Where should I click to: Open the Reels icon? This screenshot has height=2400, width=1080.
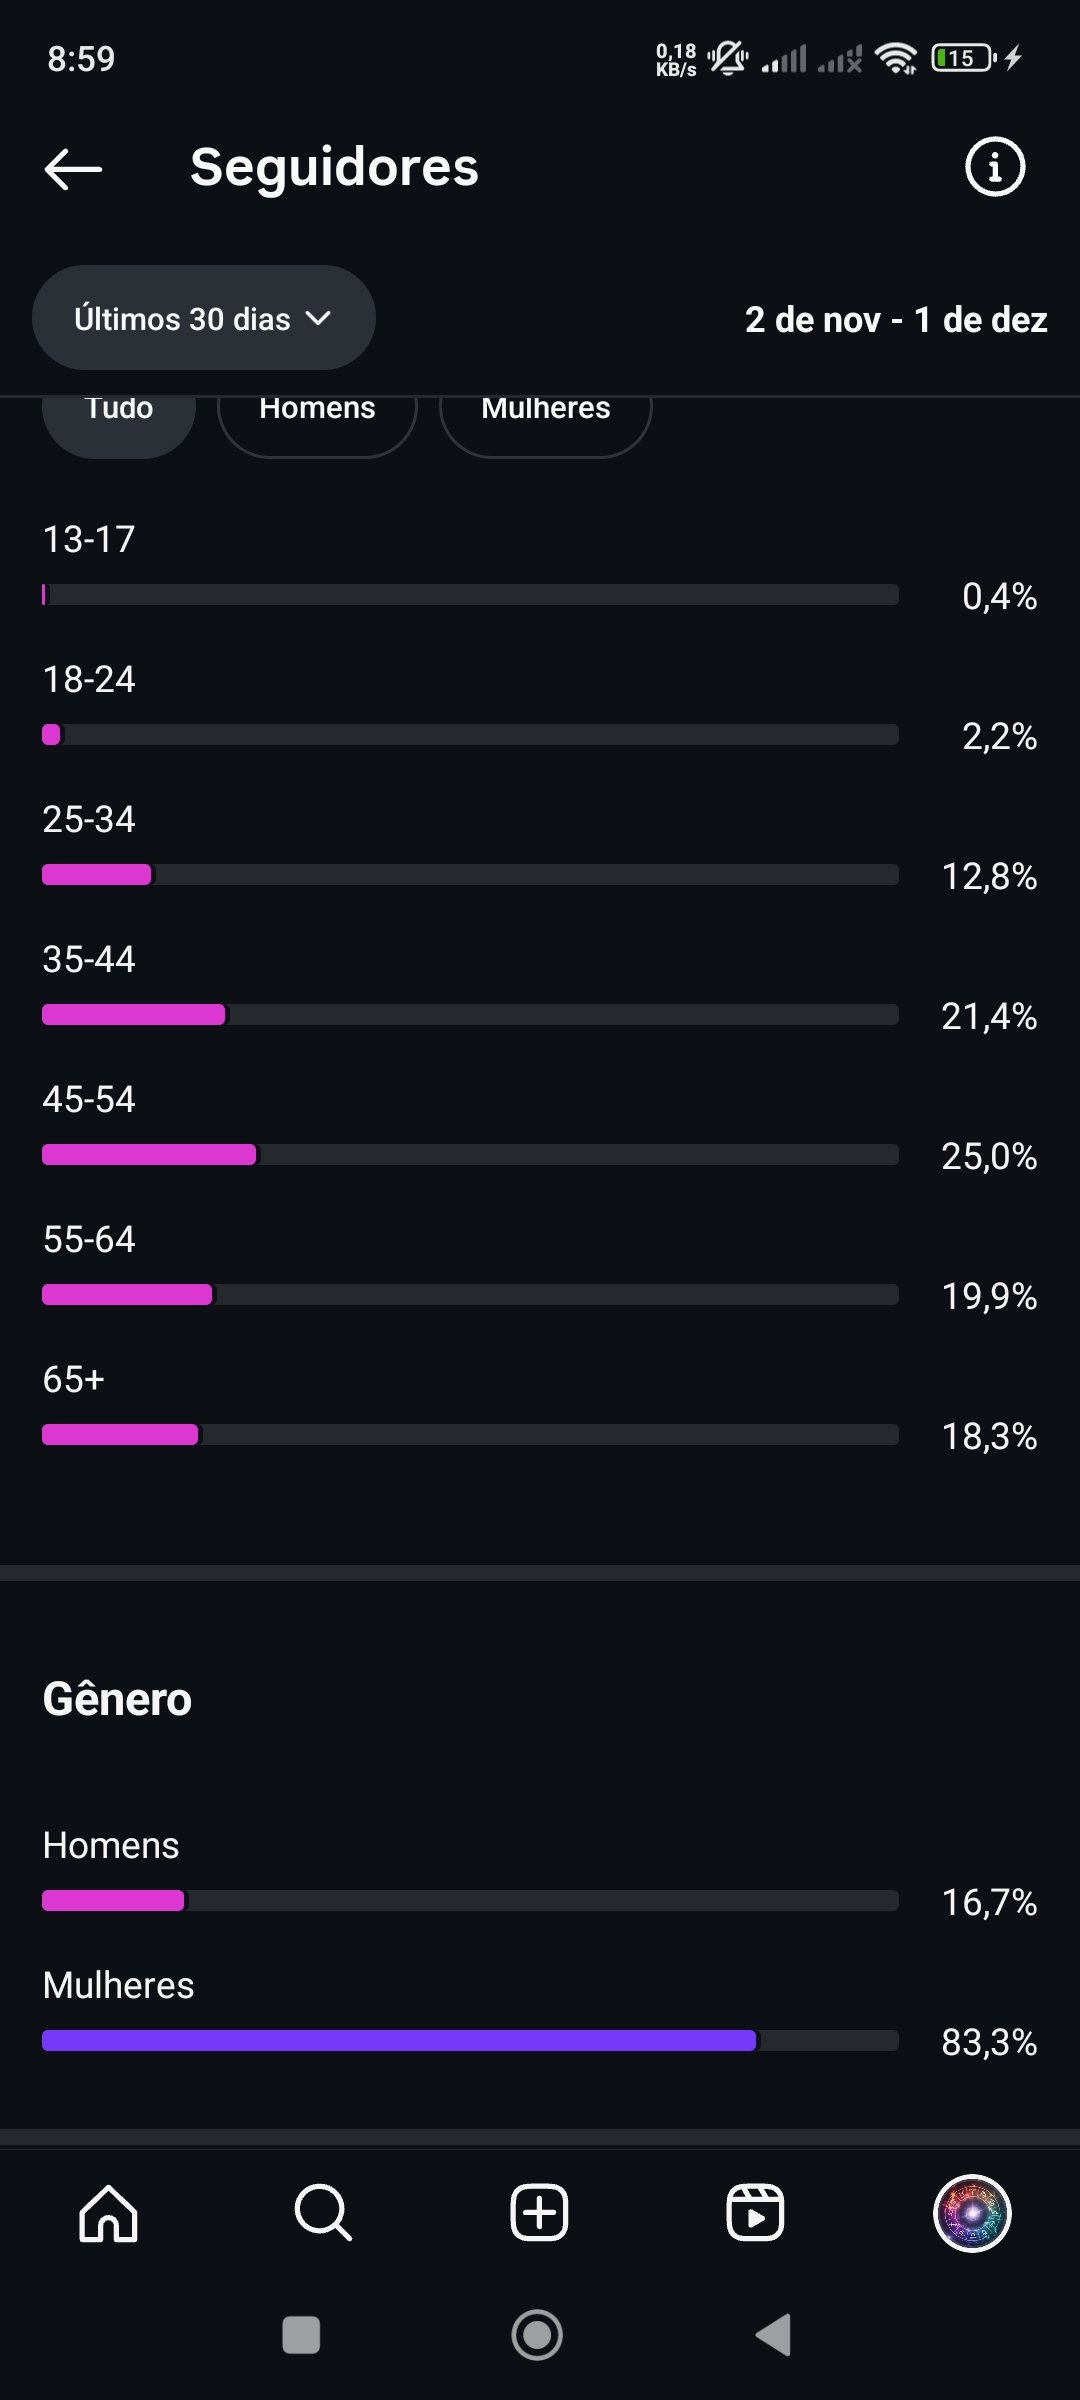755,2213
